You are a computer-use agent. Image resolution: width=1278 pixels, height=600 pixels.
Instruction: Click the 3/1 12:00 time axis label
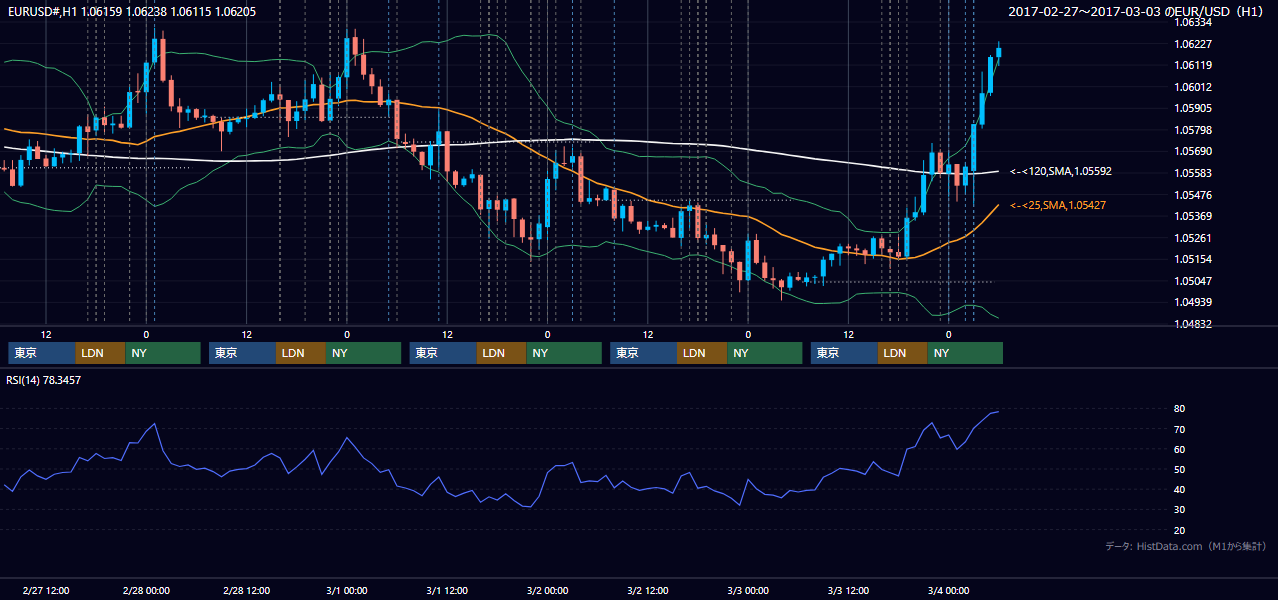pos(447,590)
